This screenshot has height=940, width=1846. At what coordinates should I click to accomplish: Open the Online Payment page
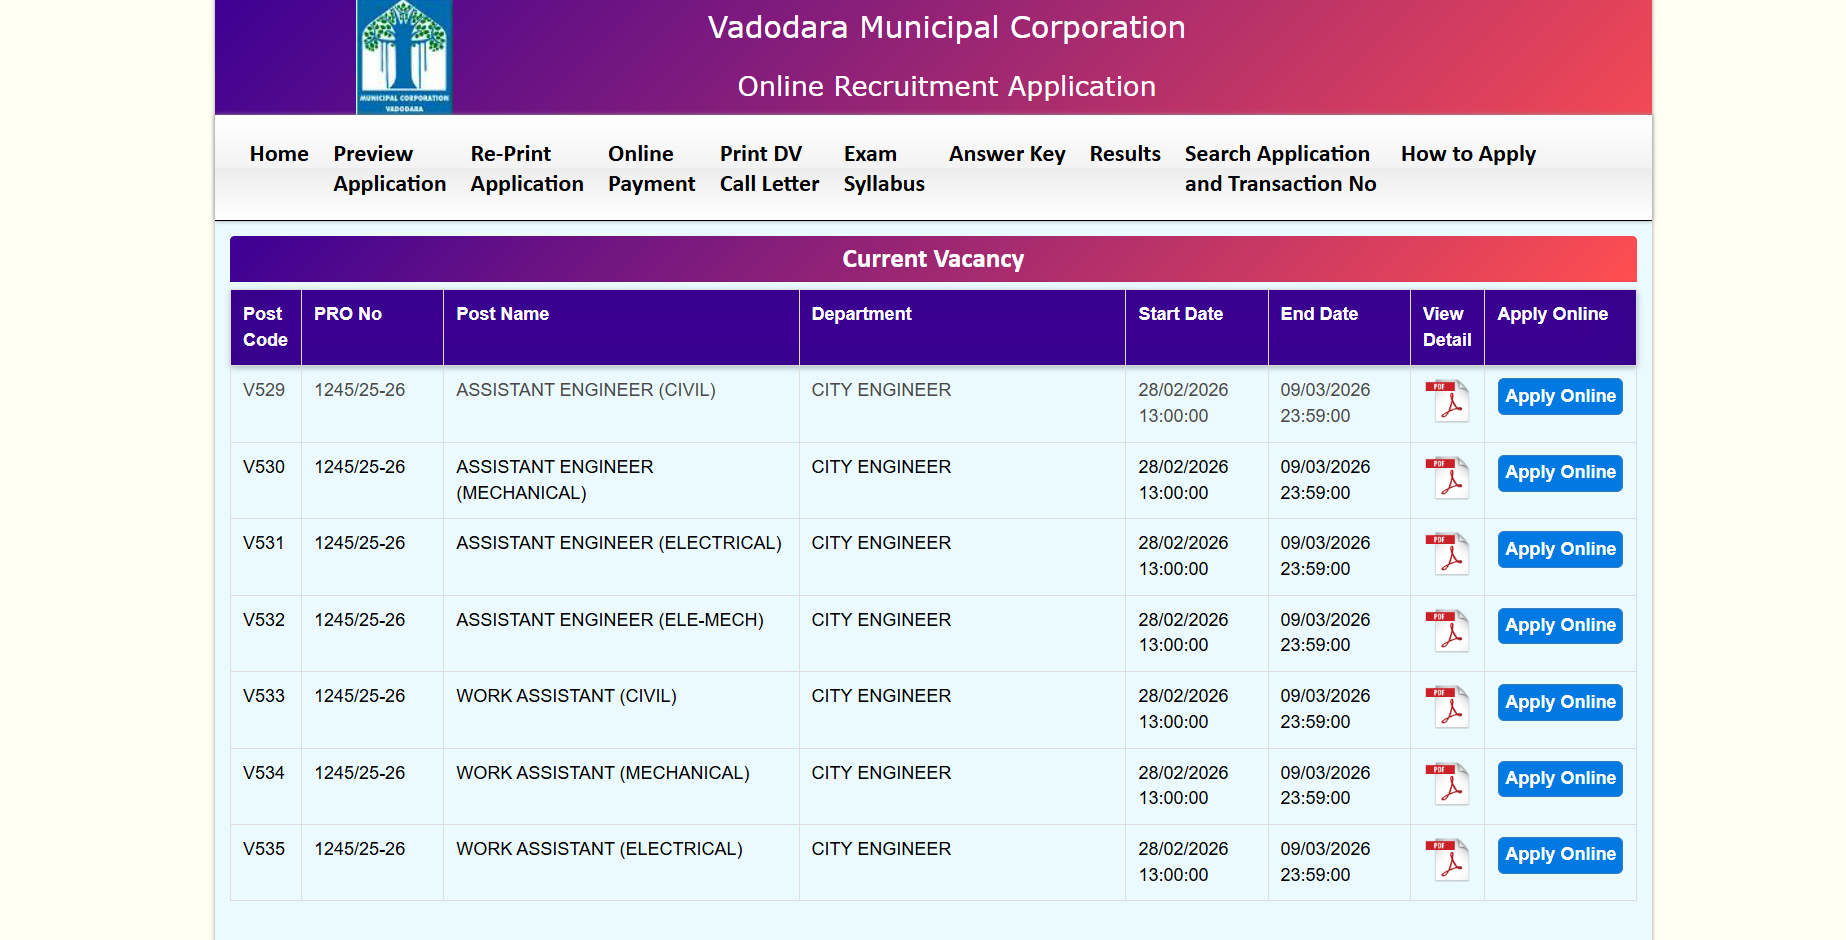tap(651, 169)
